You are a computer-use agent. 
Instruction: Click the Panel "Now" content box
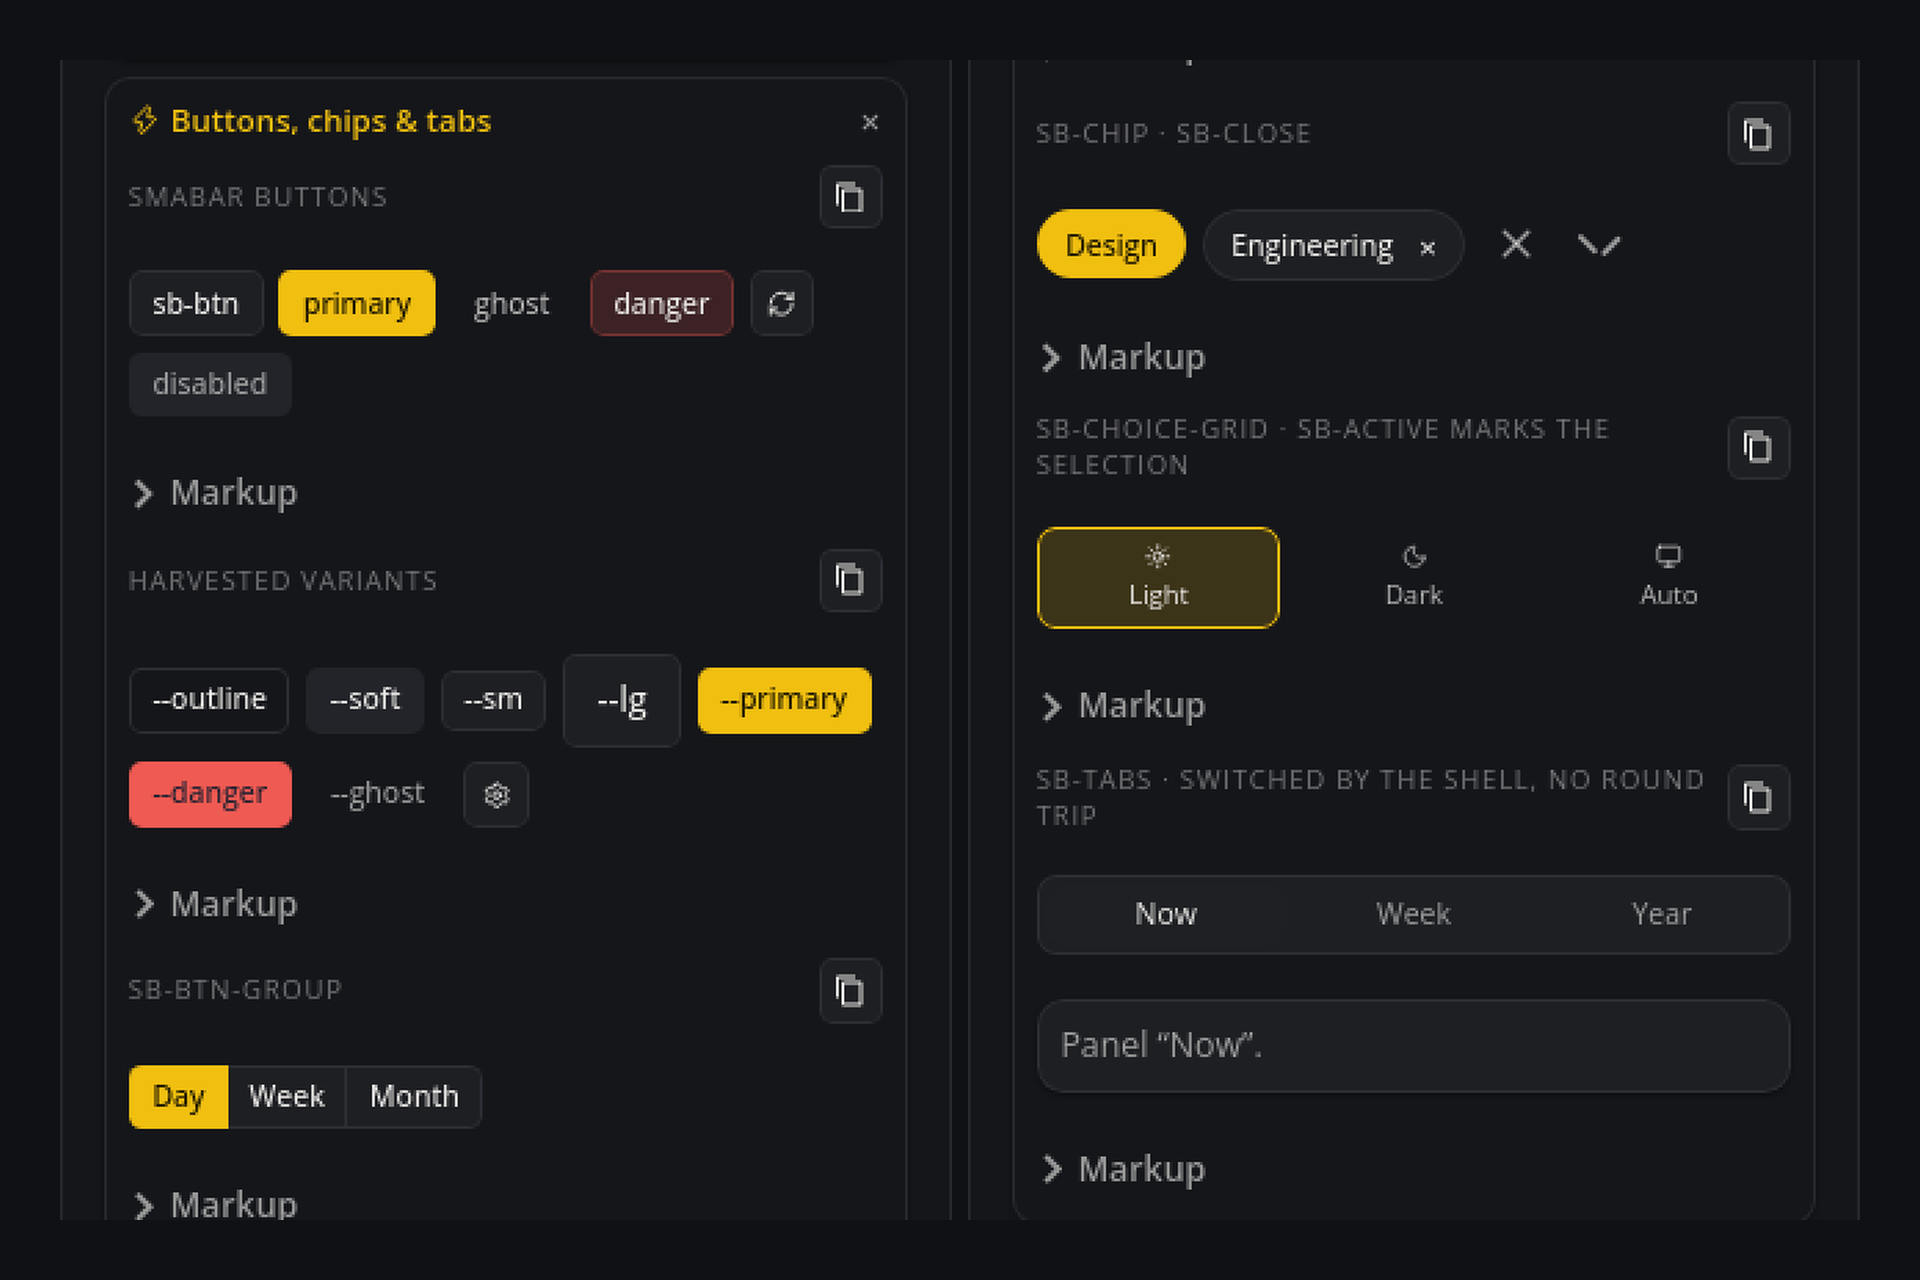click(1413, 1046)
